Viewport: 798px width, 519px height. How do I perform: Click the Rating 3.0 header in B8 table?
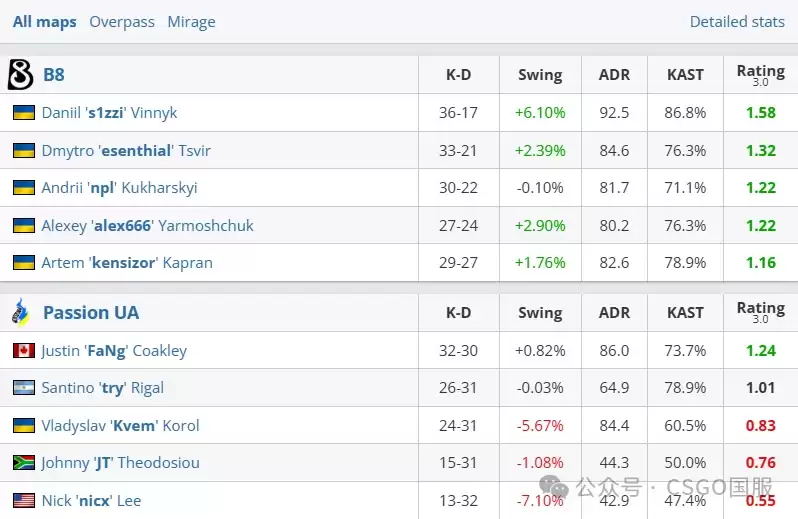[x=761, y=75]
